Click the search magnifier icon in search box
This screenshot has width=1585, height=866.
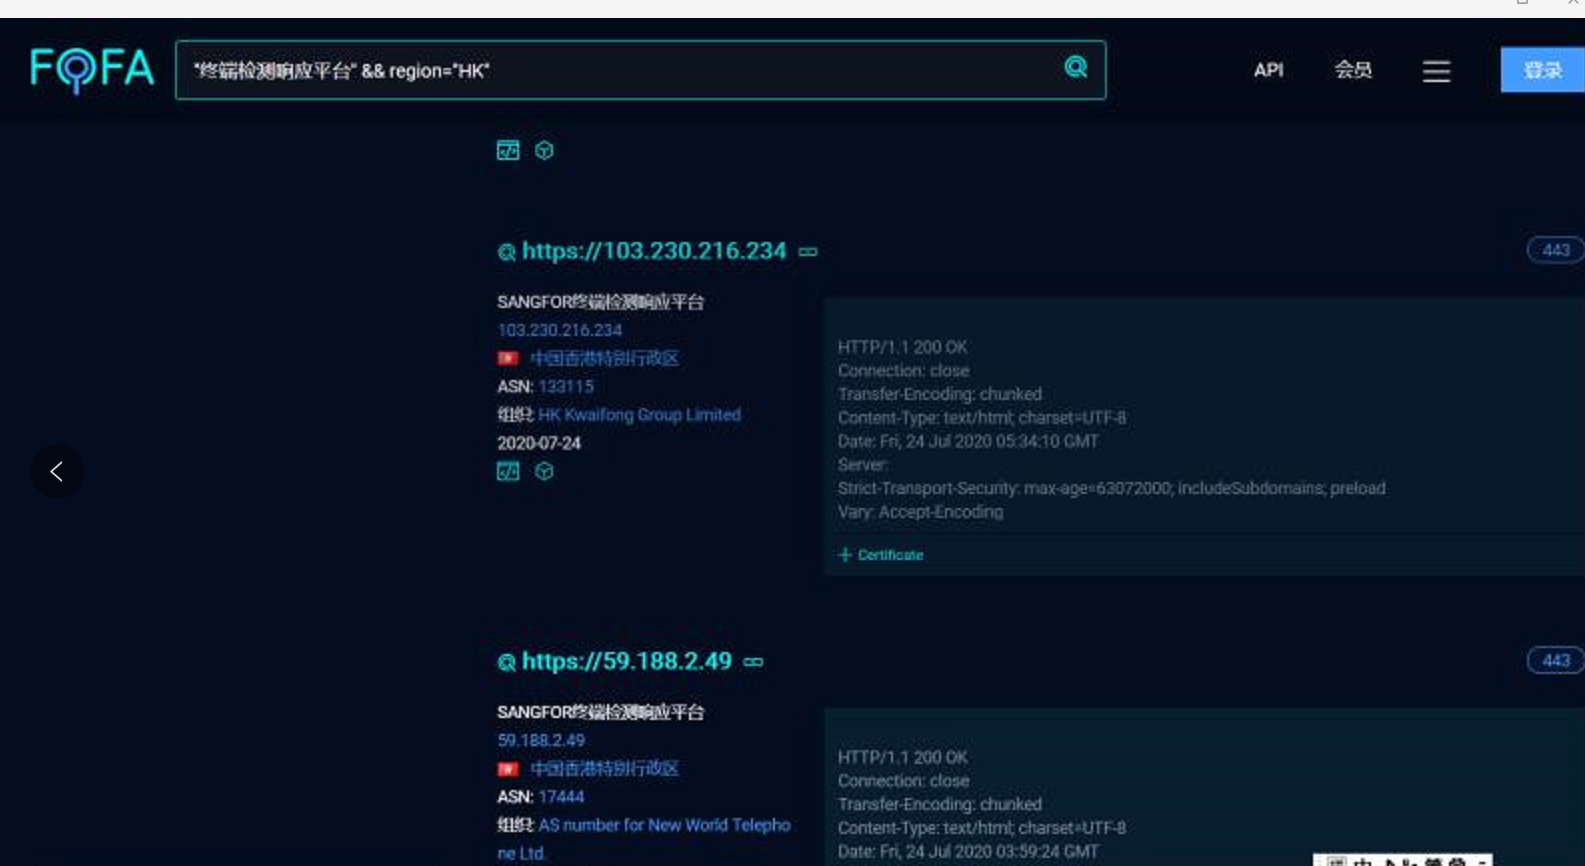pyautogui.click(x=1076, y=67)
